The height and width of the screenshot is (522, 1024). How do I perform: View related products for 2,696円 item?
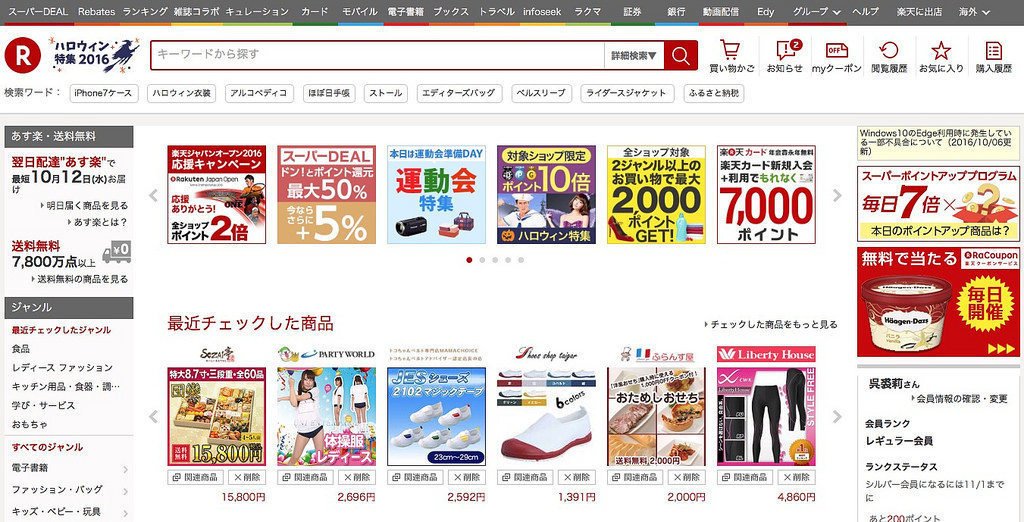click(306, 477)
